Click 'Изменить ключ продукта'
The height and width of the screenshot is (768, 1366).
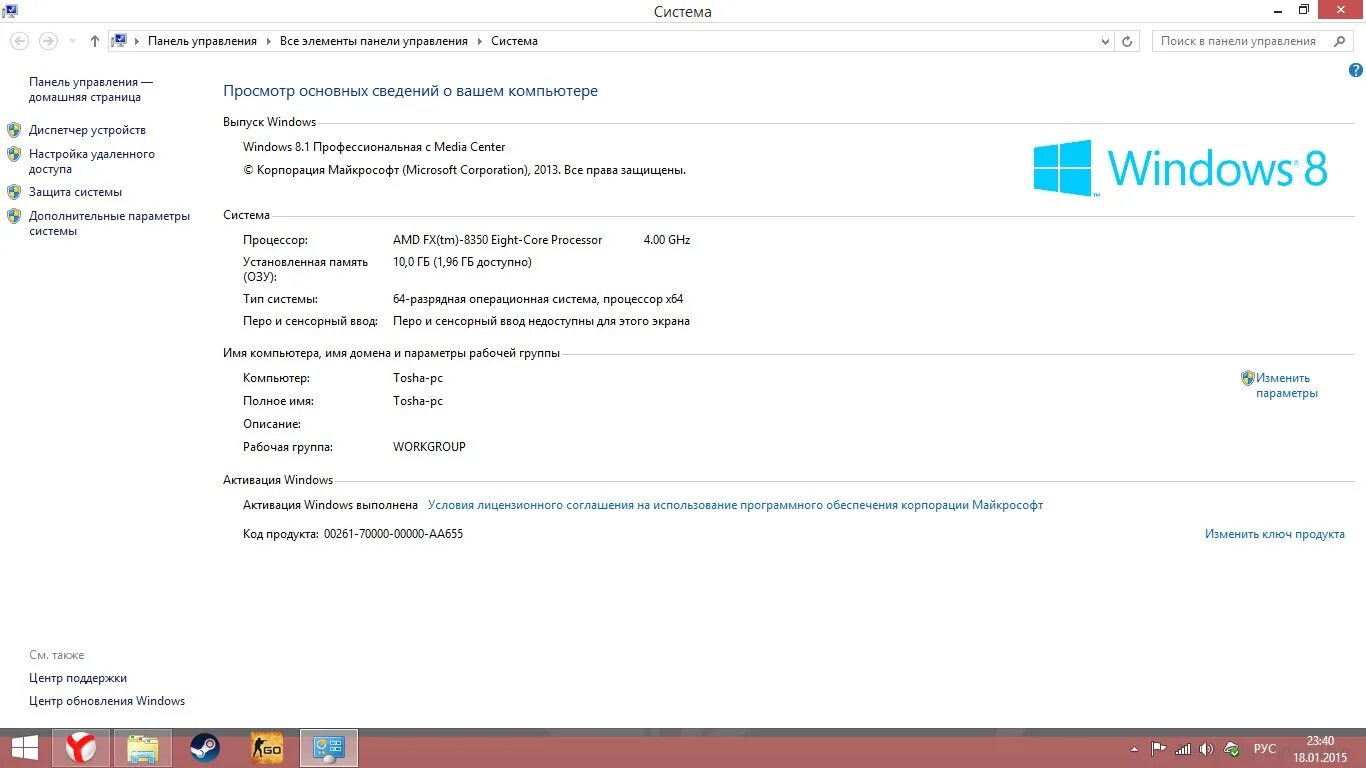1274,534
